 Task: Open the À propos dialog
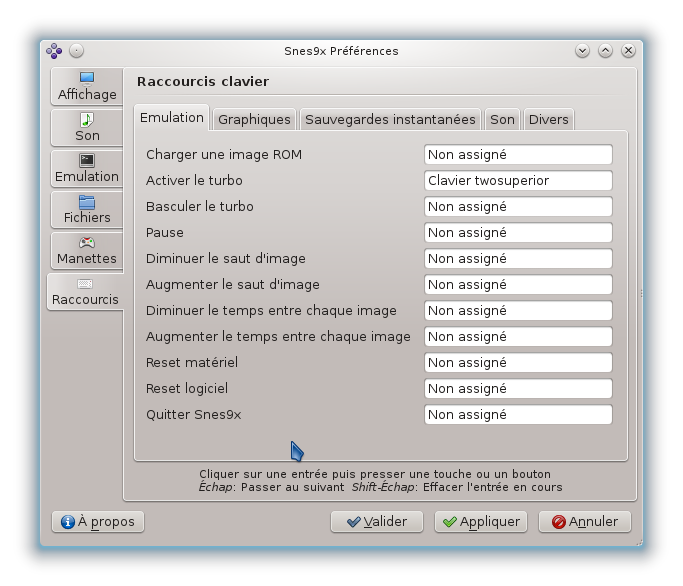[x=98, y=522]
